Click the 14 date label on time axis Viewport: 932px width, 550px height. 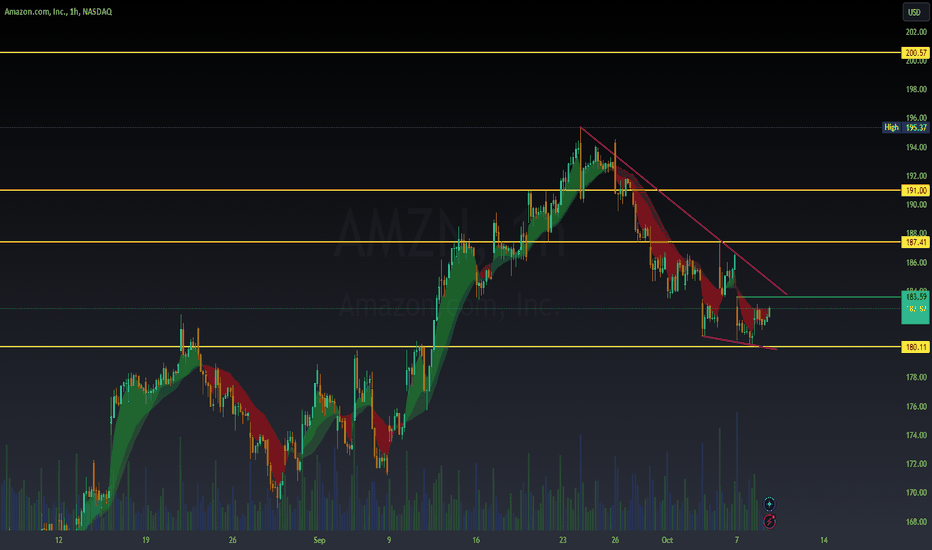click(x=824, y=540)
